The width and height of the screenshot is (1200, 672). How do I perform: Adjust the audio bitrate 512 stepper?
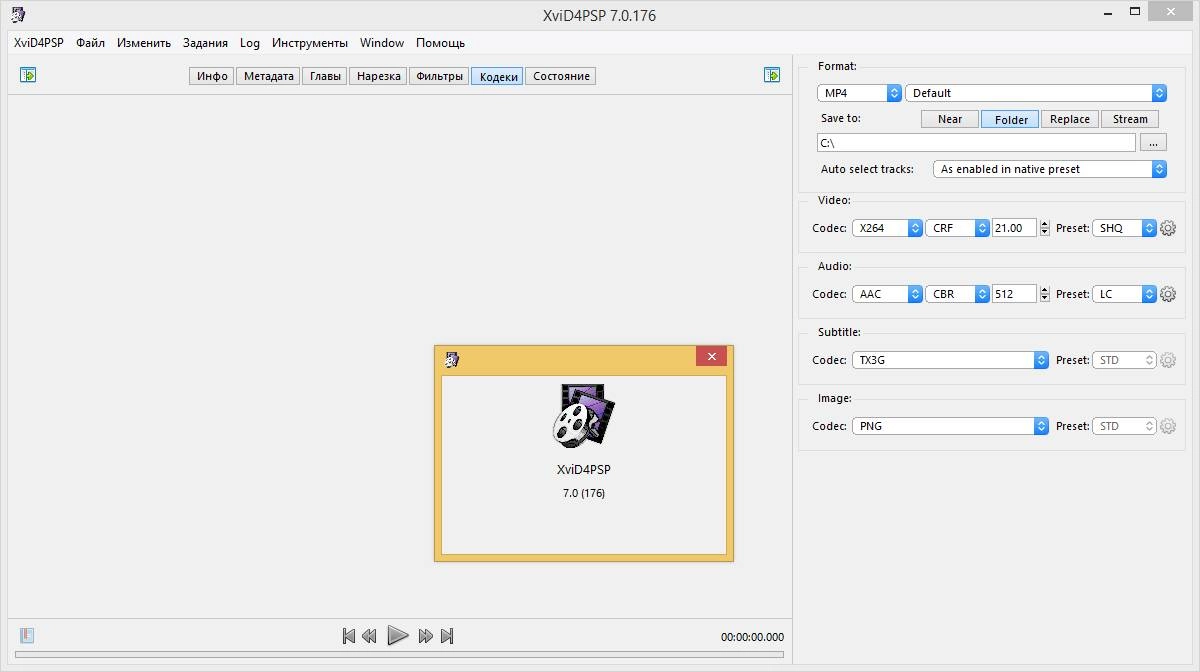1045,294
